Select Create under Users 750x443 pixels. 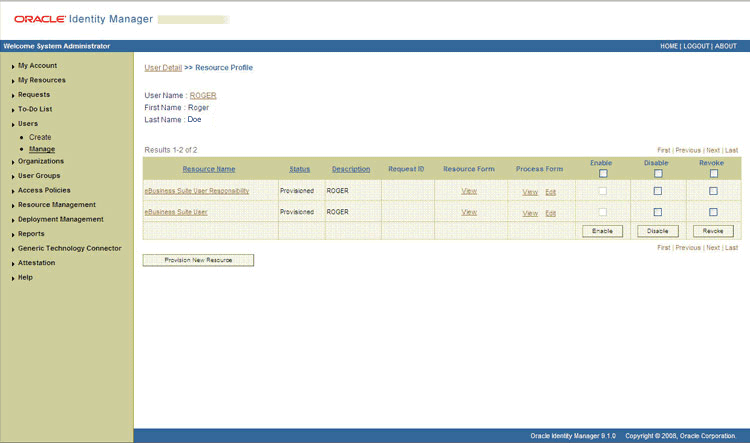[40, 137]
